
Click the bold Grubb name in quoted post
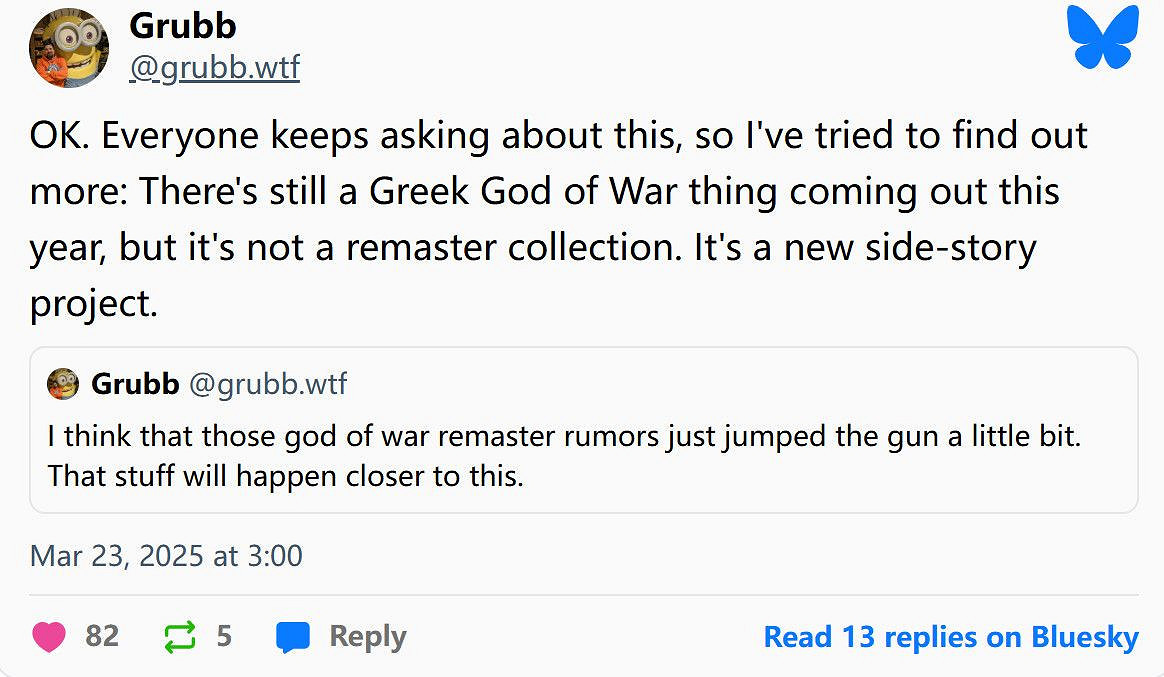(135, 383)
